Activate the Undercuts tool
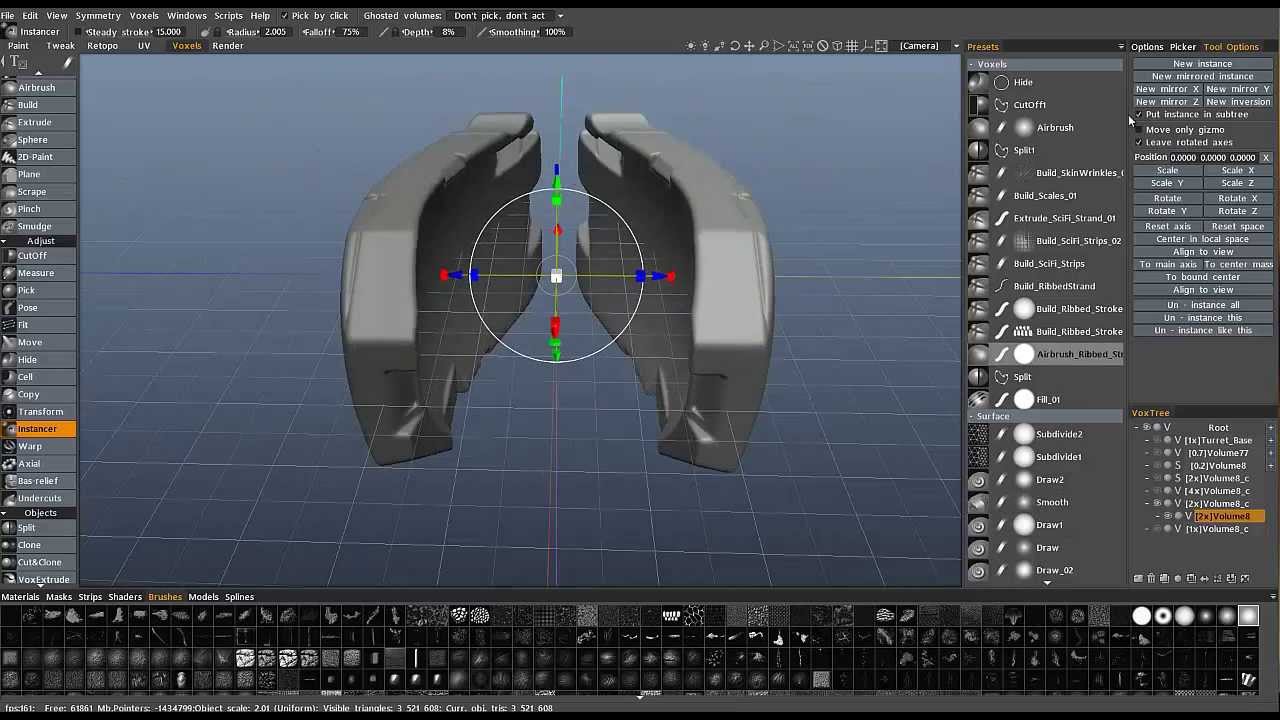 40,498
